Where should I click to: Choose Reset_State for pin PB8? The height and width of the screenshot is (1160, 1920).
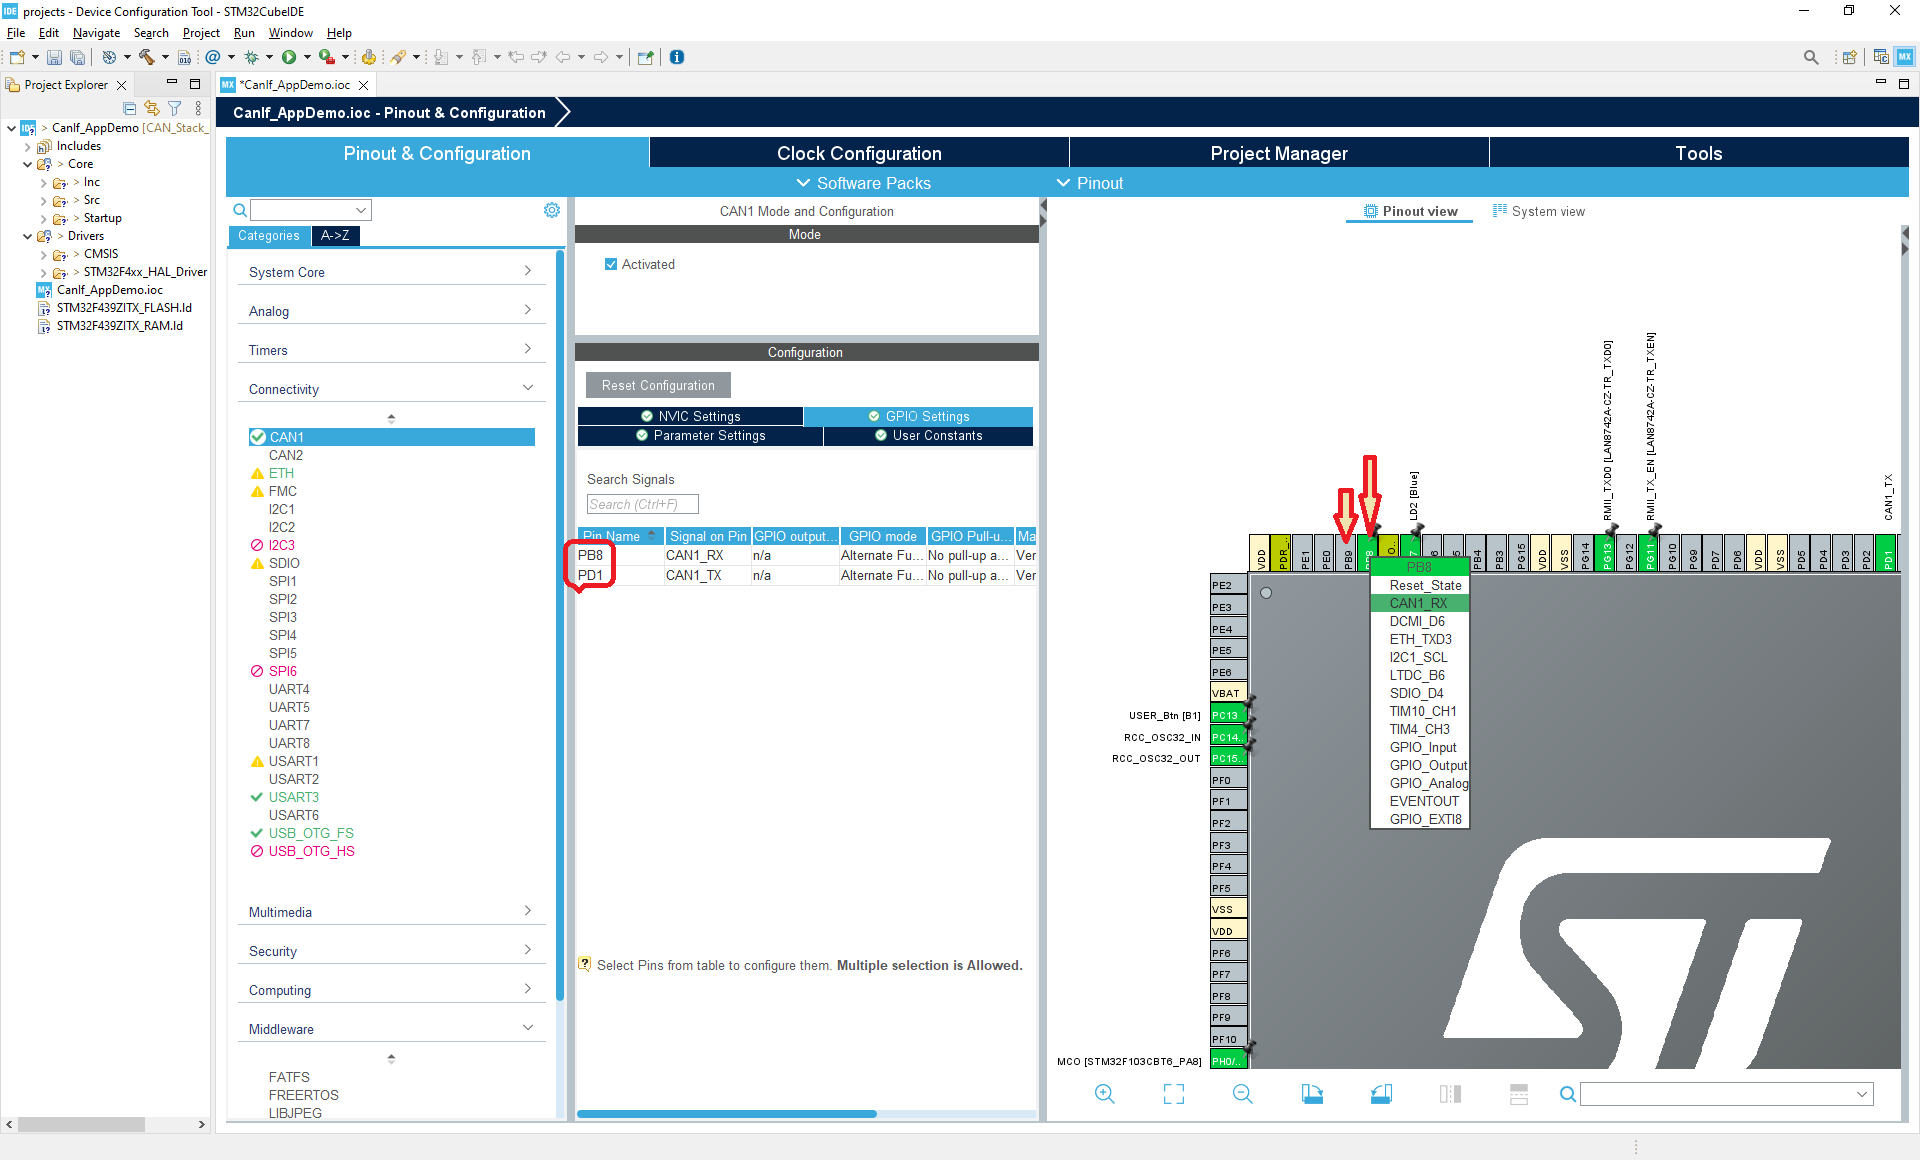tap(1425, 585)
